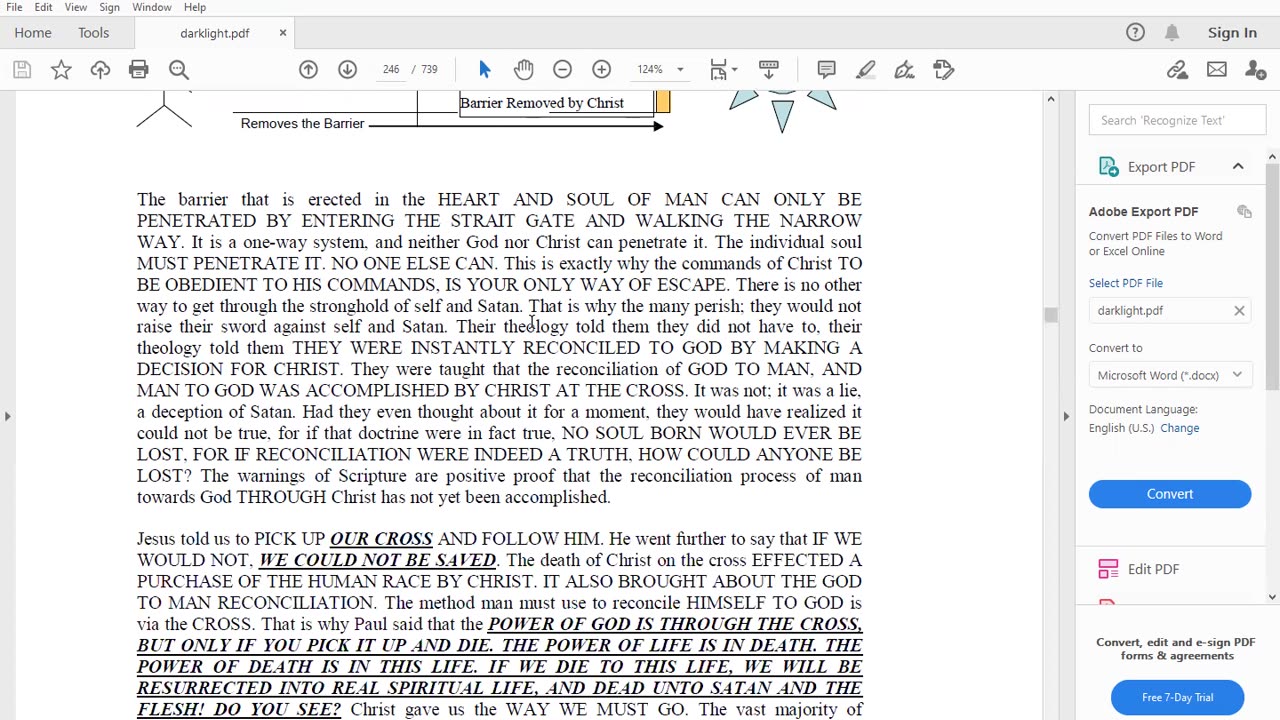Screen dimensions: 1280x720
Task: Open the fit page options icon
Action: (723, 69)
